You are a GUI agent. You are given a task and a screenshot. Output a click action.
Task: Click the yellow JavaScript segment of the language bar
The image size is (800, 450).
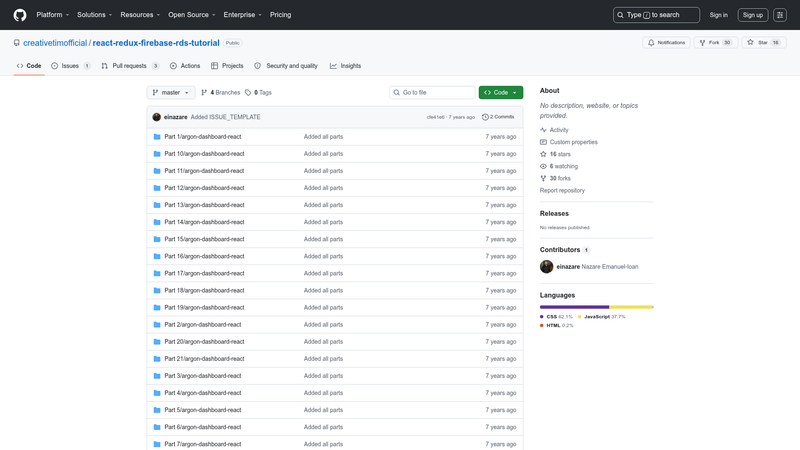pos(631,307)
